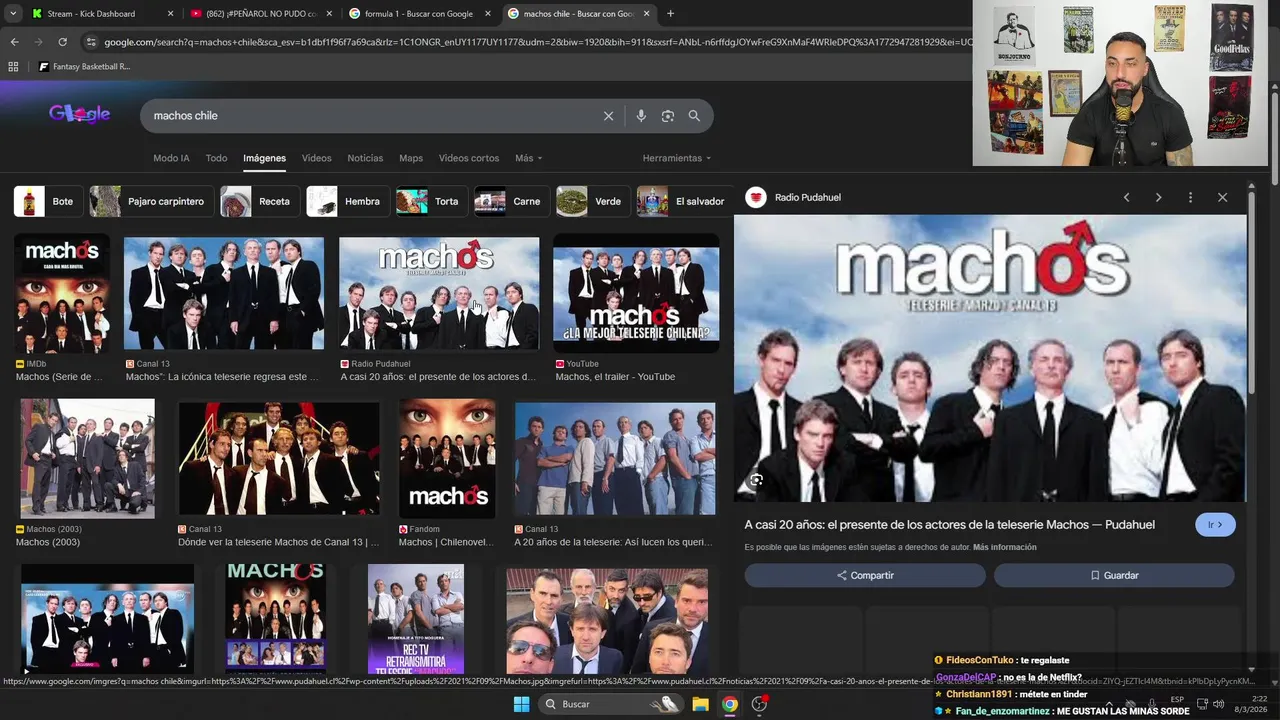Click the Guardar button

1114,575
